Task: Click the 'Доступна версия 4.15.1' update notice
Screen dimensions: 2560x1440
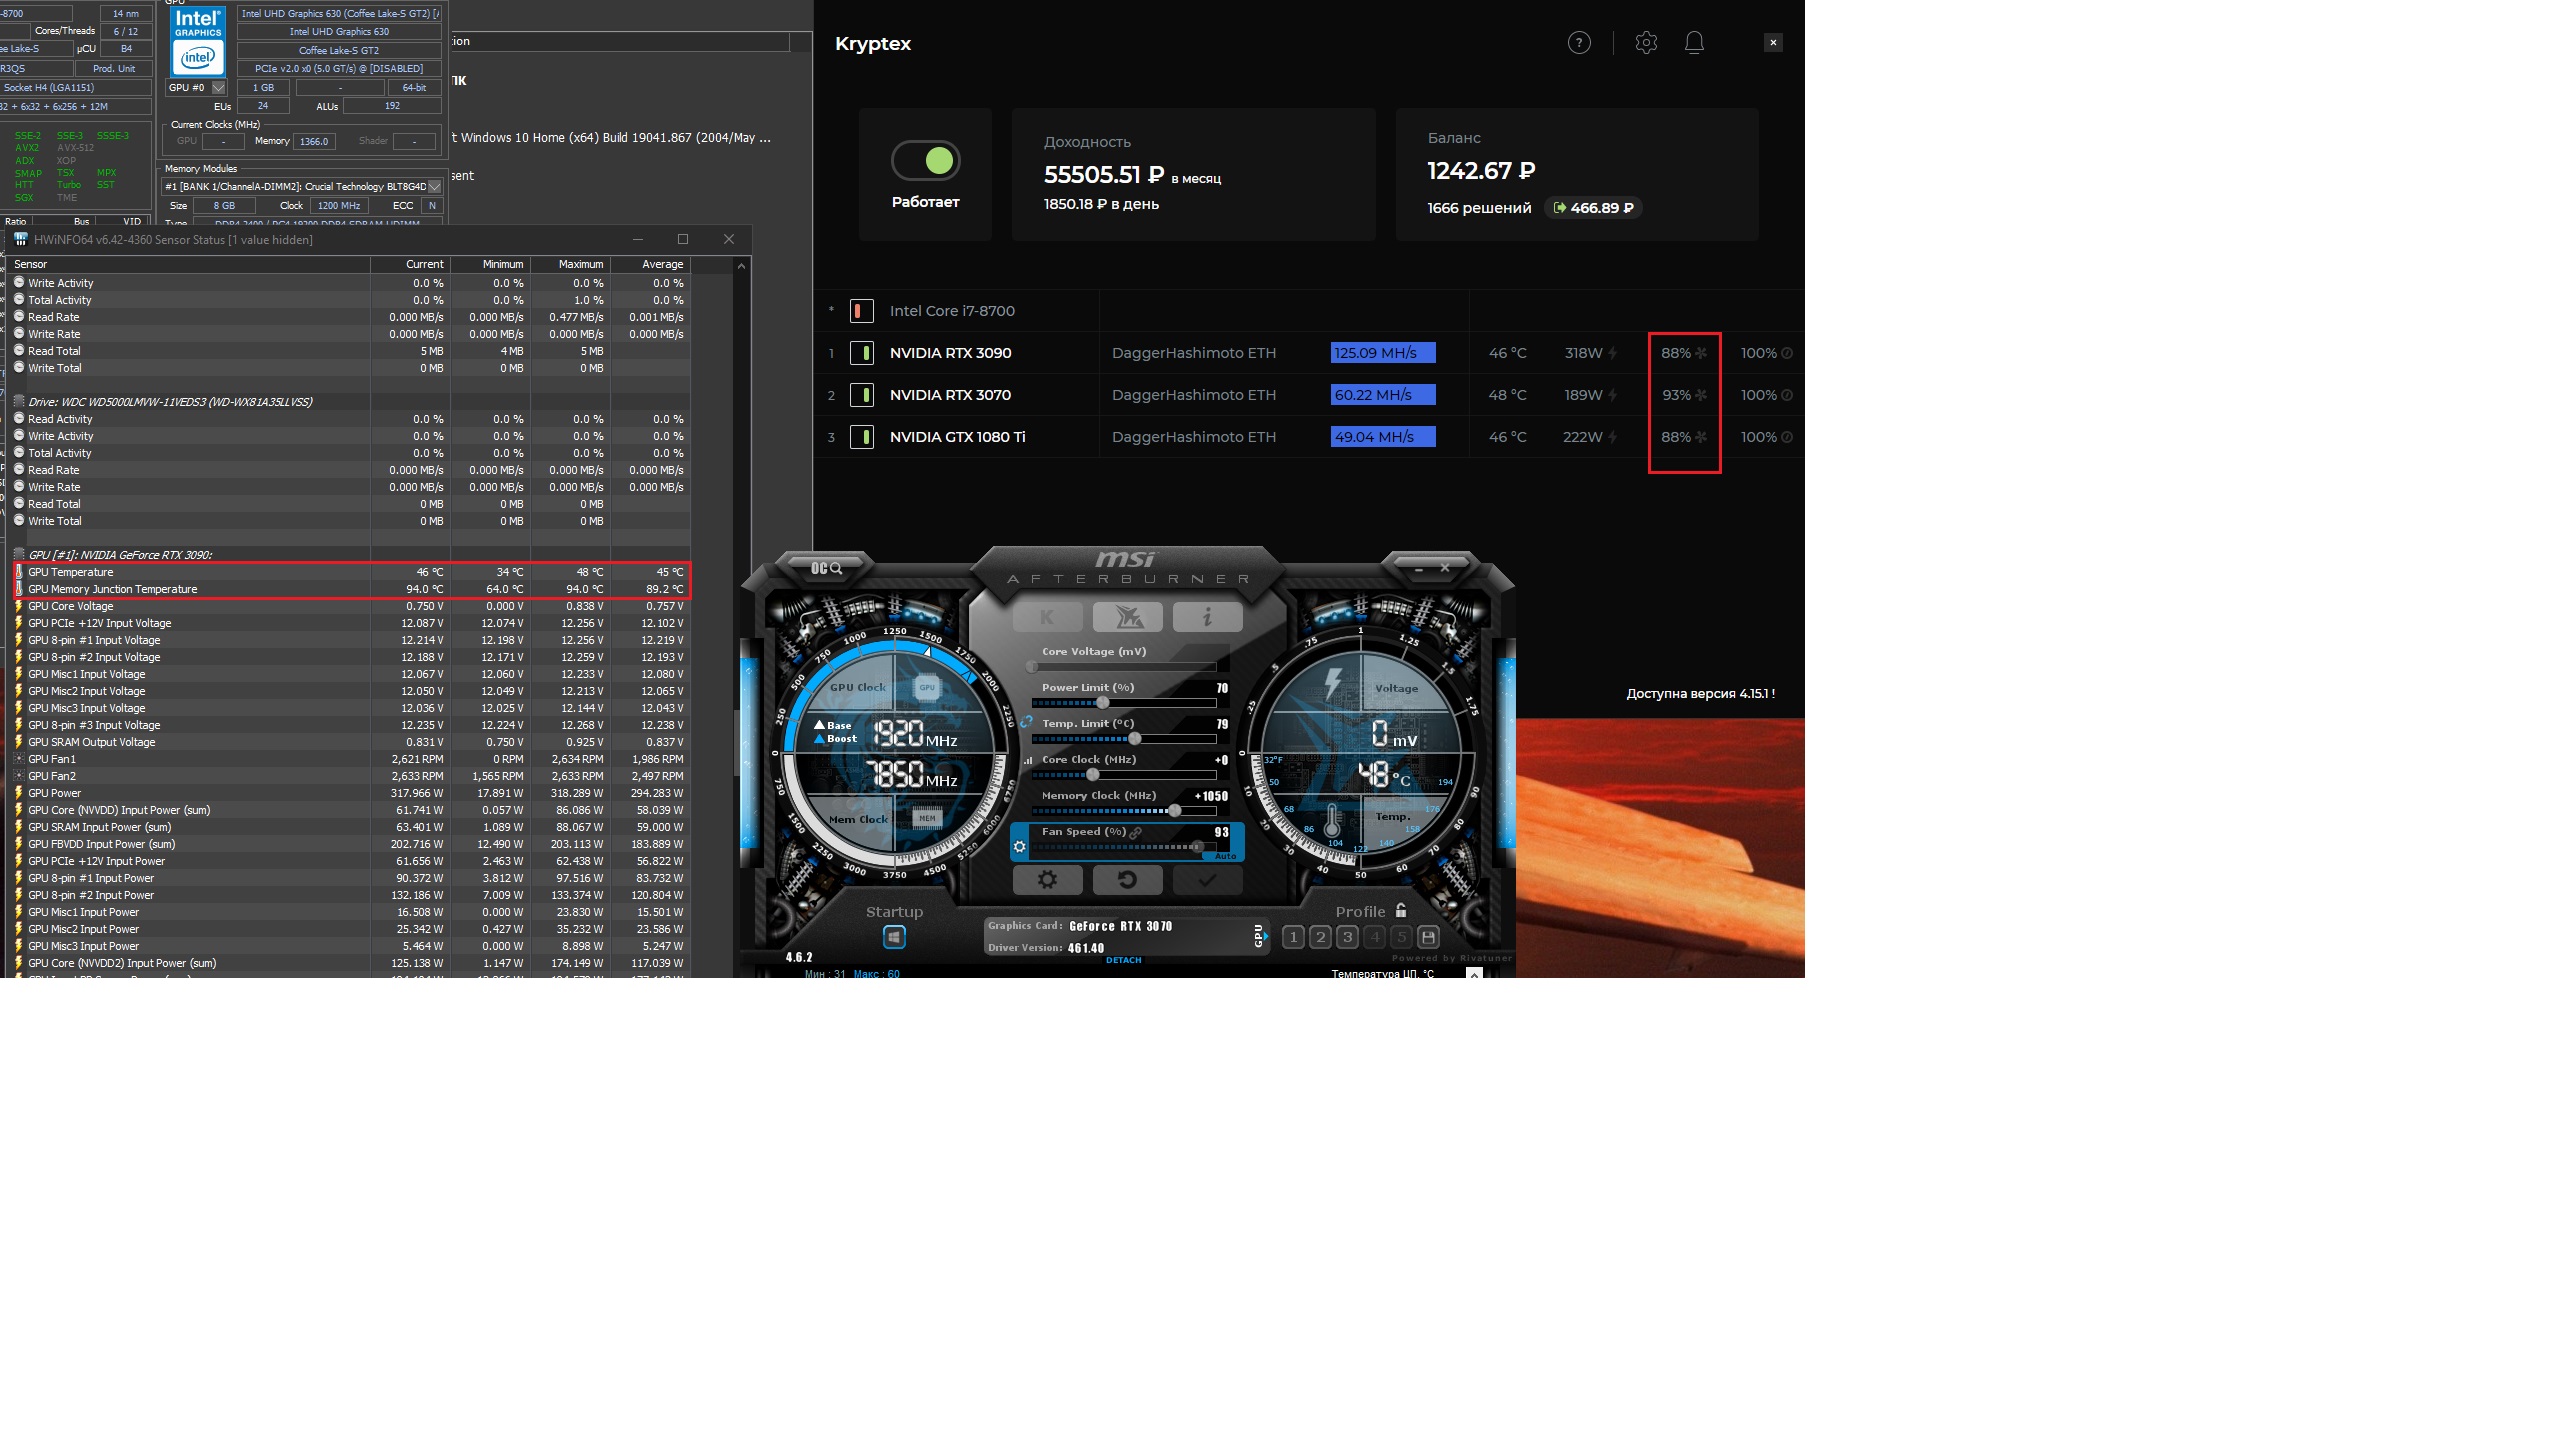Action: coord(1700,693)
